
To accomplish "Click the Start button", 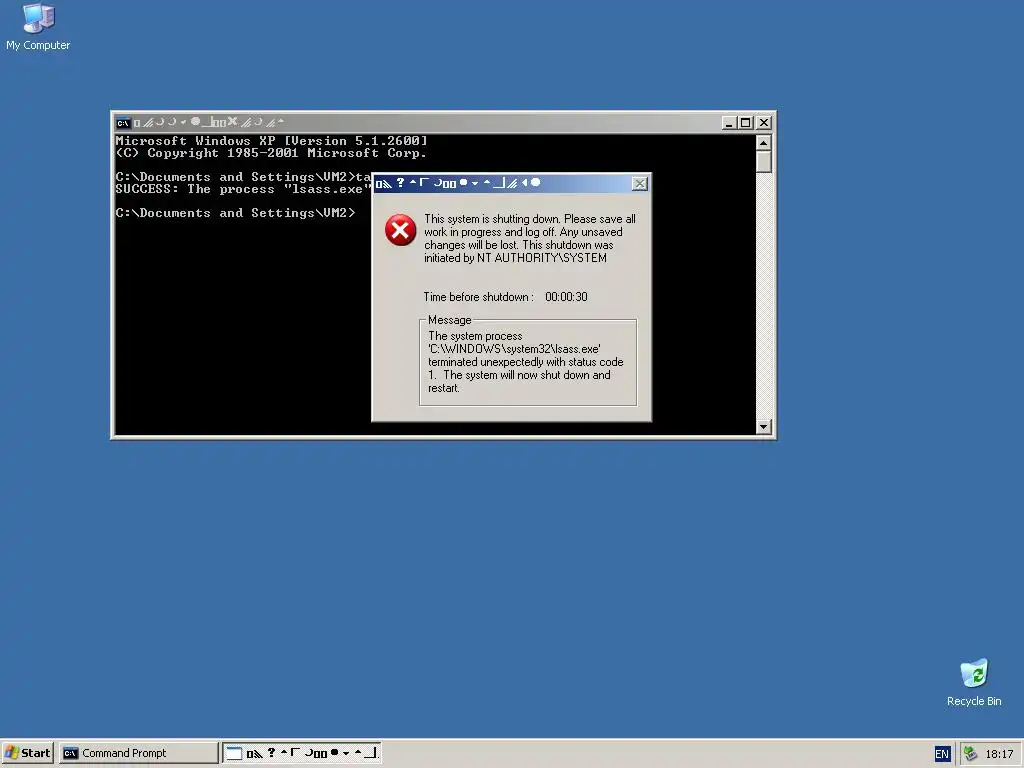I will click(x=27, y=753).
